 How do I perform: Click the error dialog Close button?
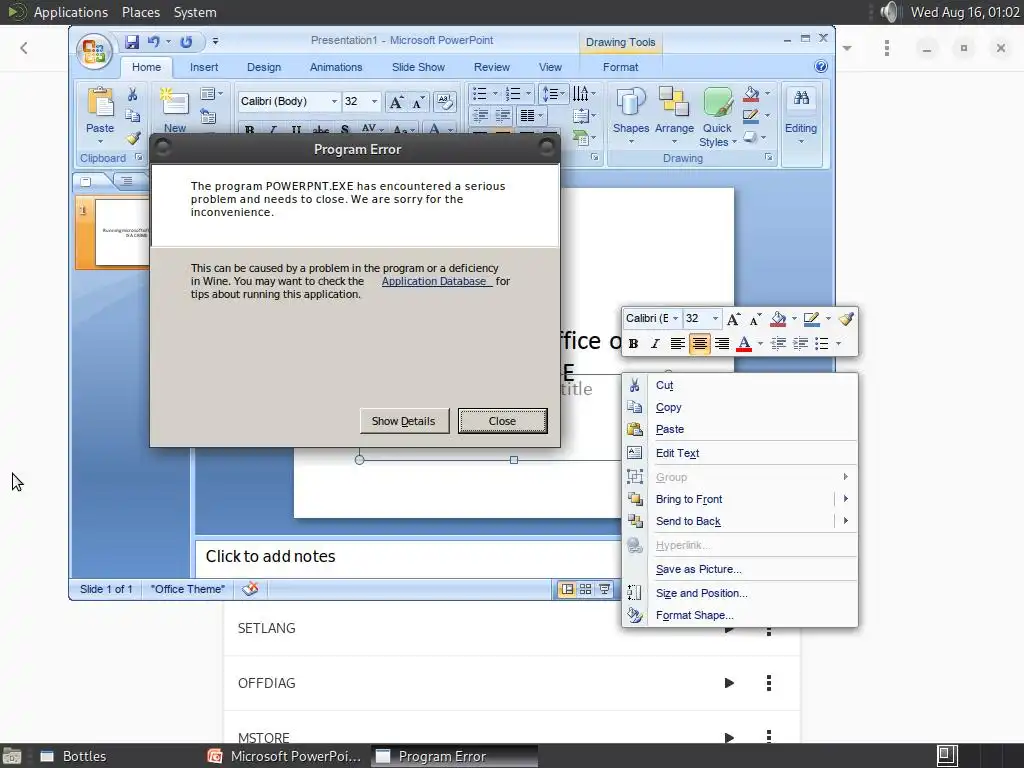coord(502,421)
